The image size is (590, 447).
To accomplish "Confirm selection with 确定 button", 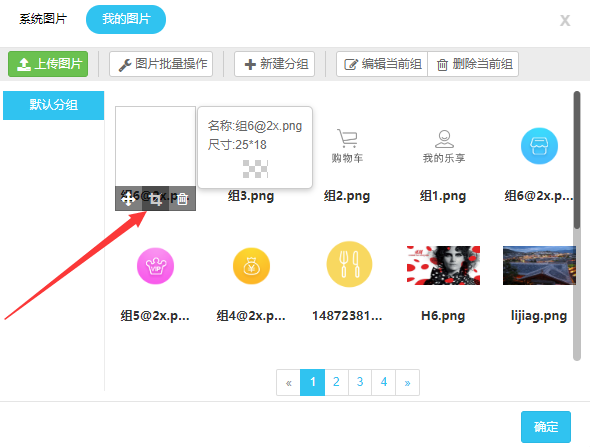I will (x=546, y=427).
